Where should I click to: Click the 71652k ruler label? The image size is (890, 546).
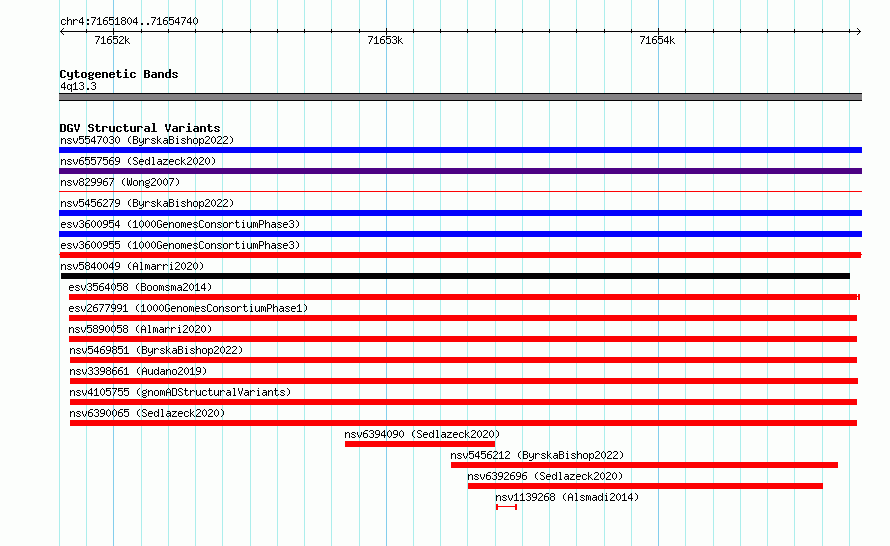[112, 40]
